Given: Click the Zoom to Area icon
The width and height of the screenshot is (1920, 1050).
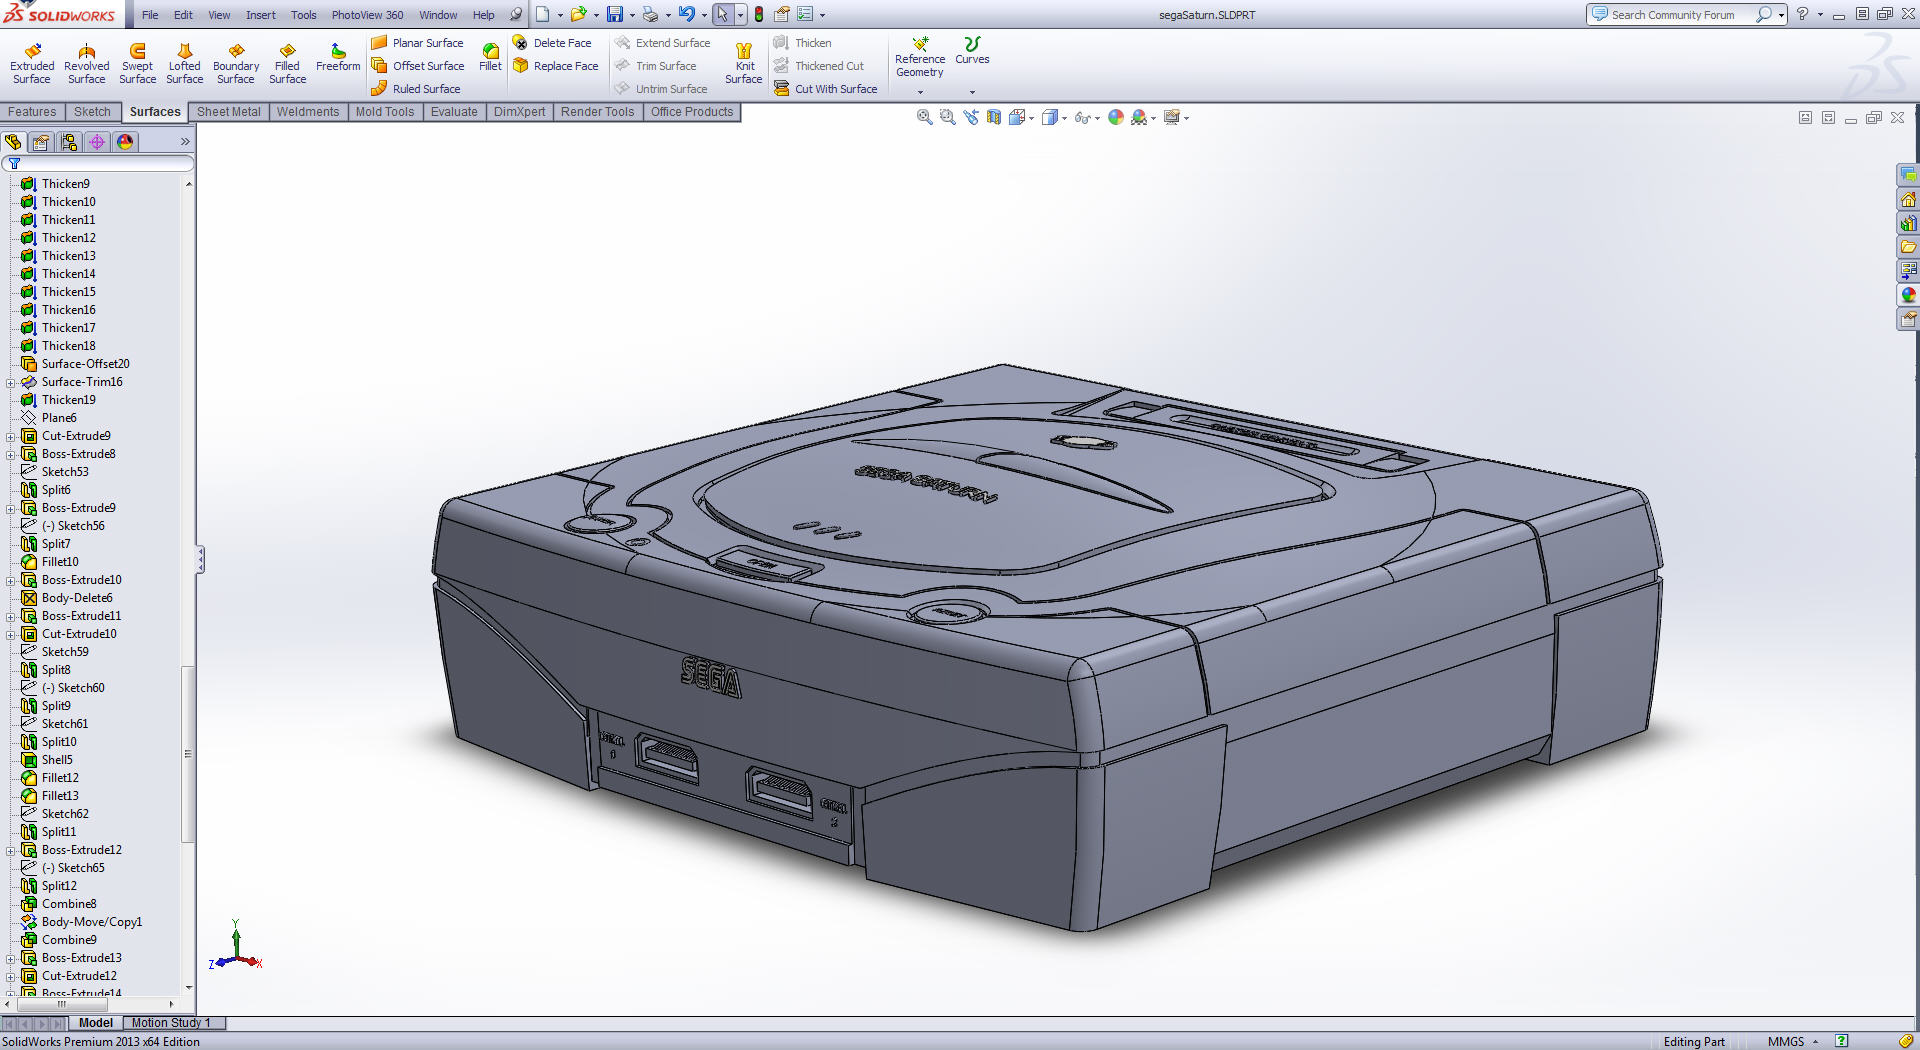Looking at the screenshot, I should point(948,117).
